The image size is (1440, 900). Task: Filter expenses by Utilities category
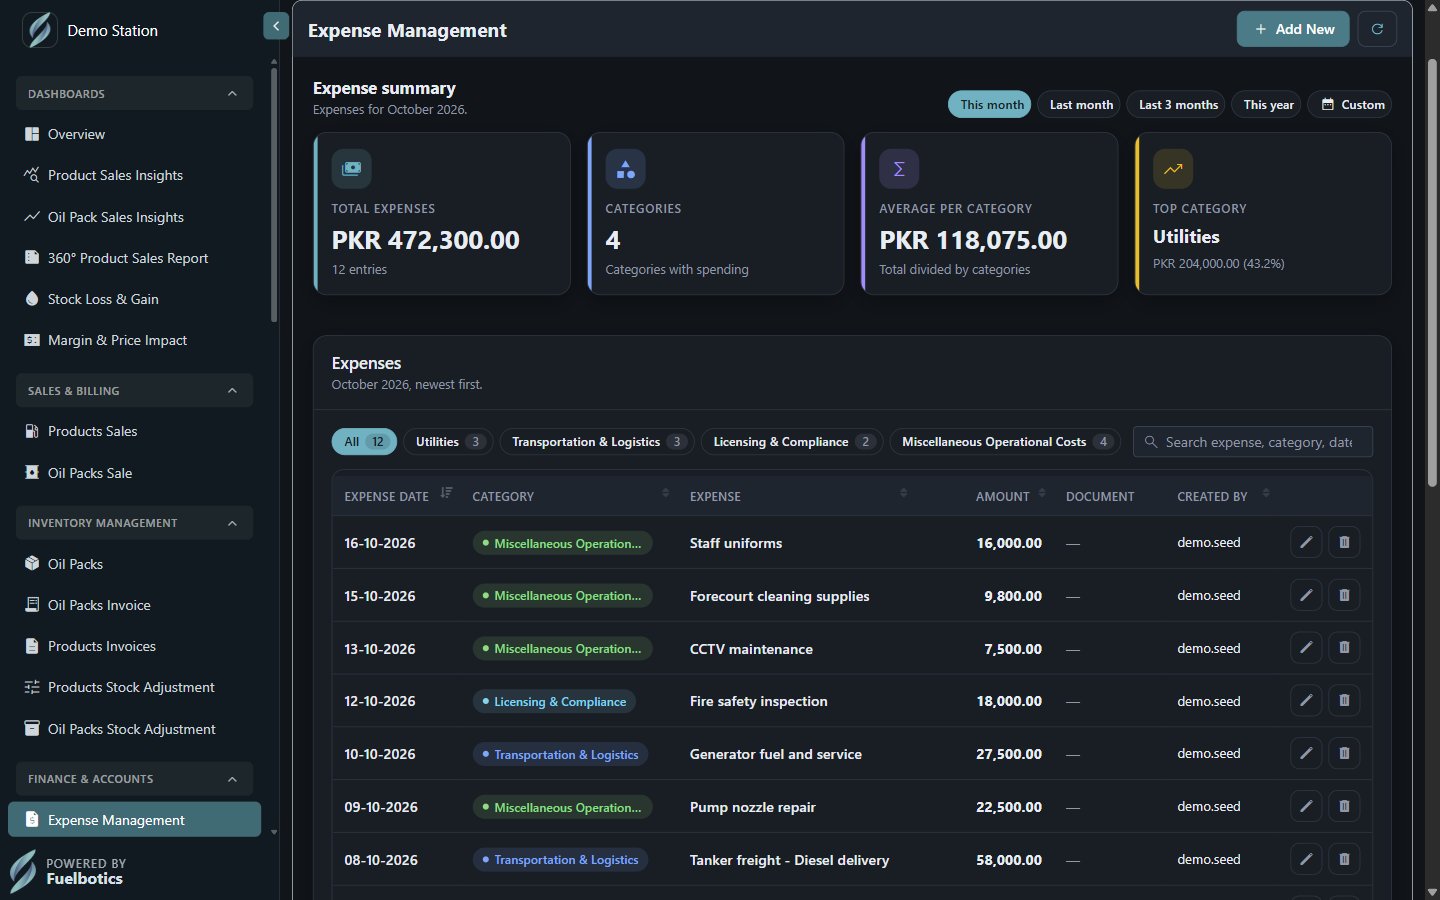click(x=448, y=441)
